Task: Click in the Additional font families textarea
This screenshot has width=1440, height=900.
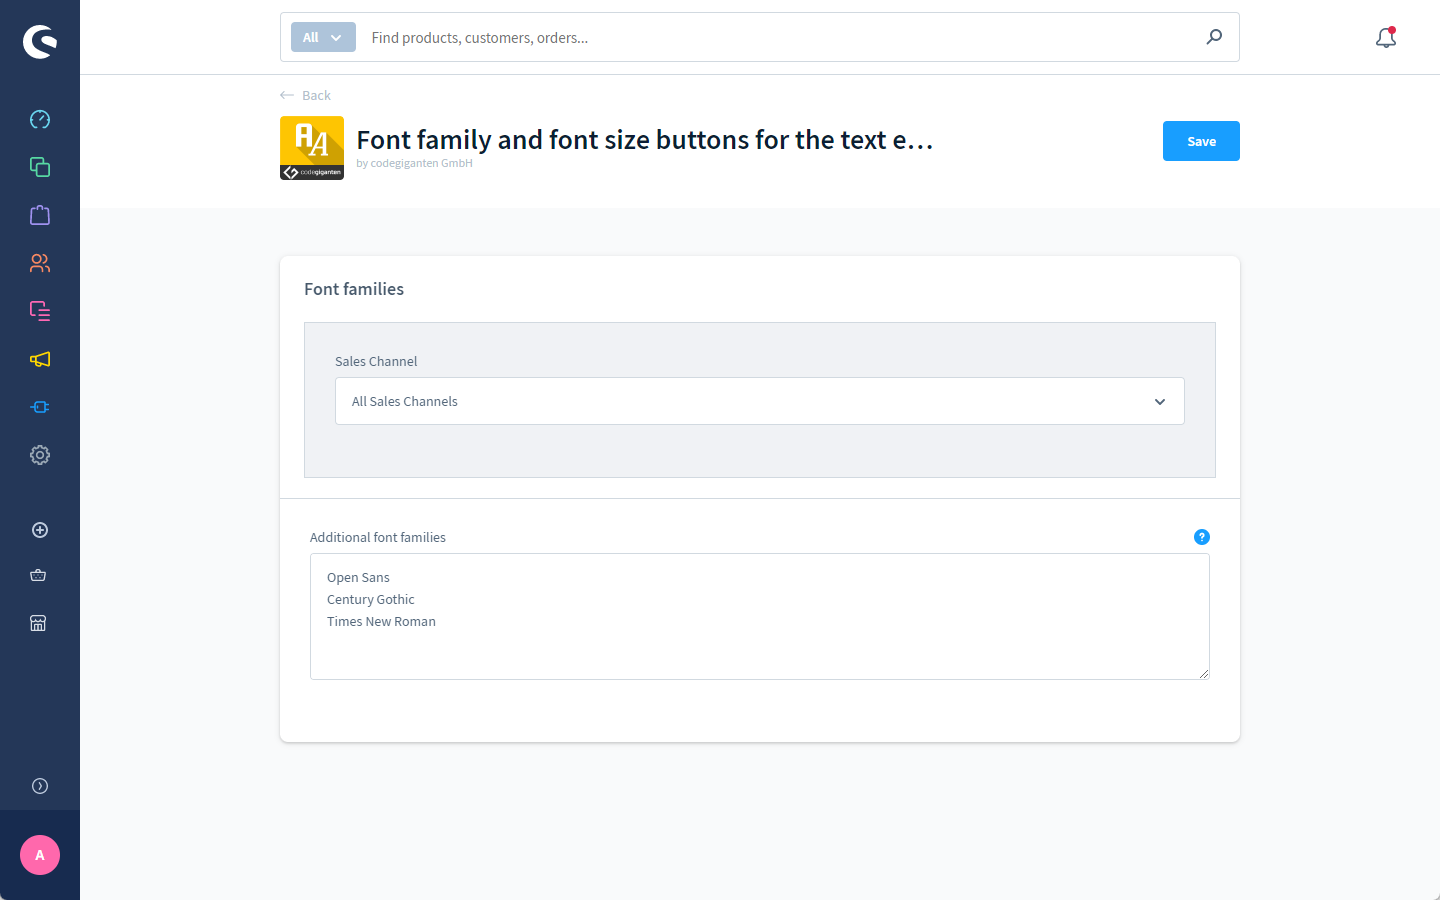Action: coord(760,616)
